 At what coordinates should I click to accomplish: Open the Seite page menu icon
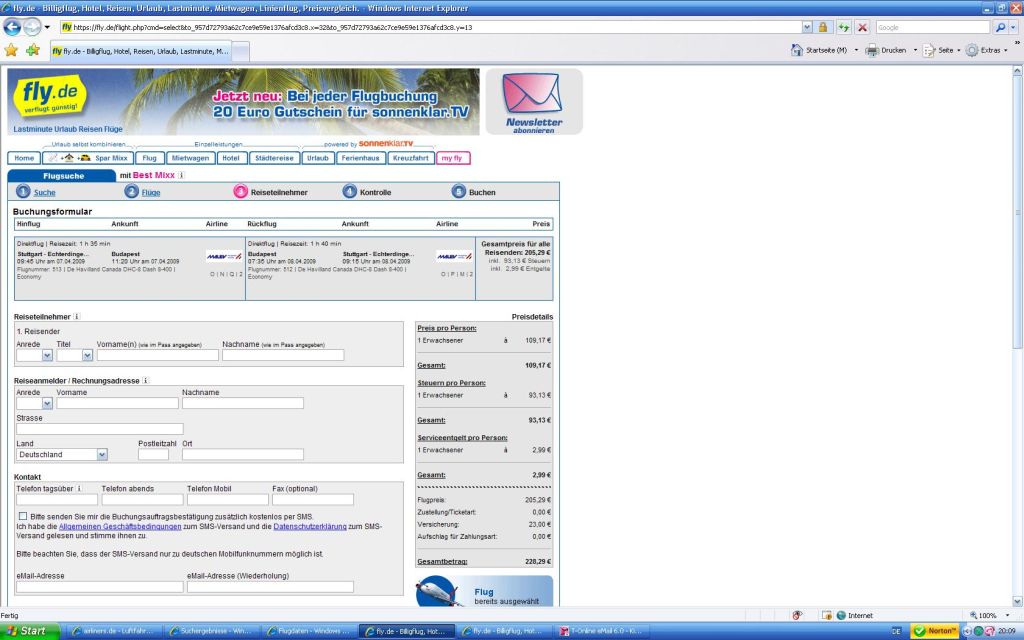pos(929,50)
